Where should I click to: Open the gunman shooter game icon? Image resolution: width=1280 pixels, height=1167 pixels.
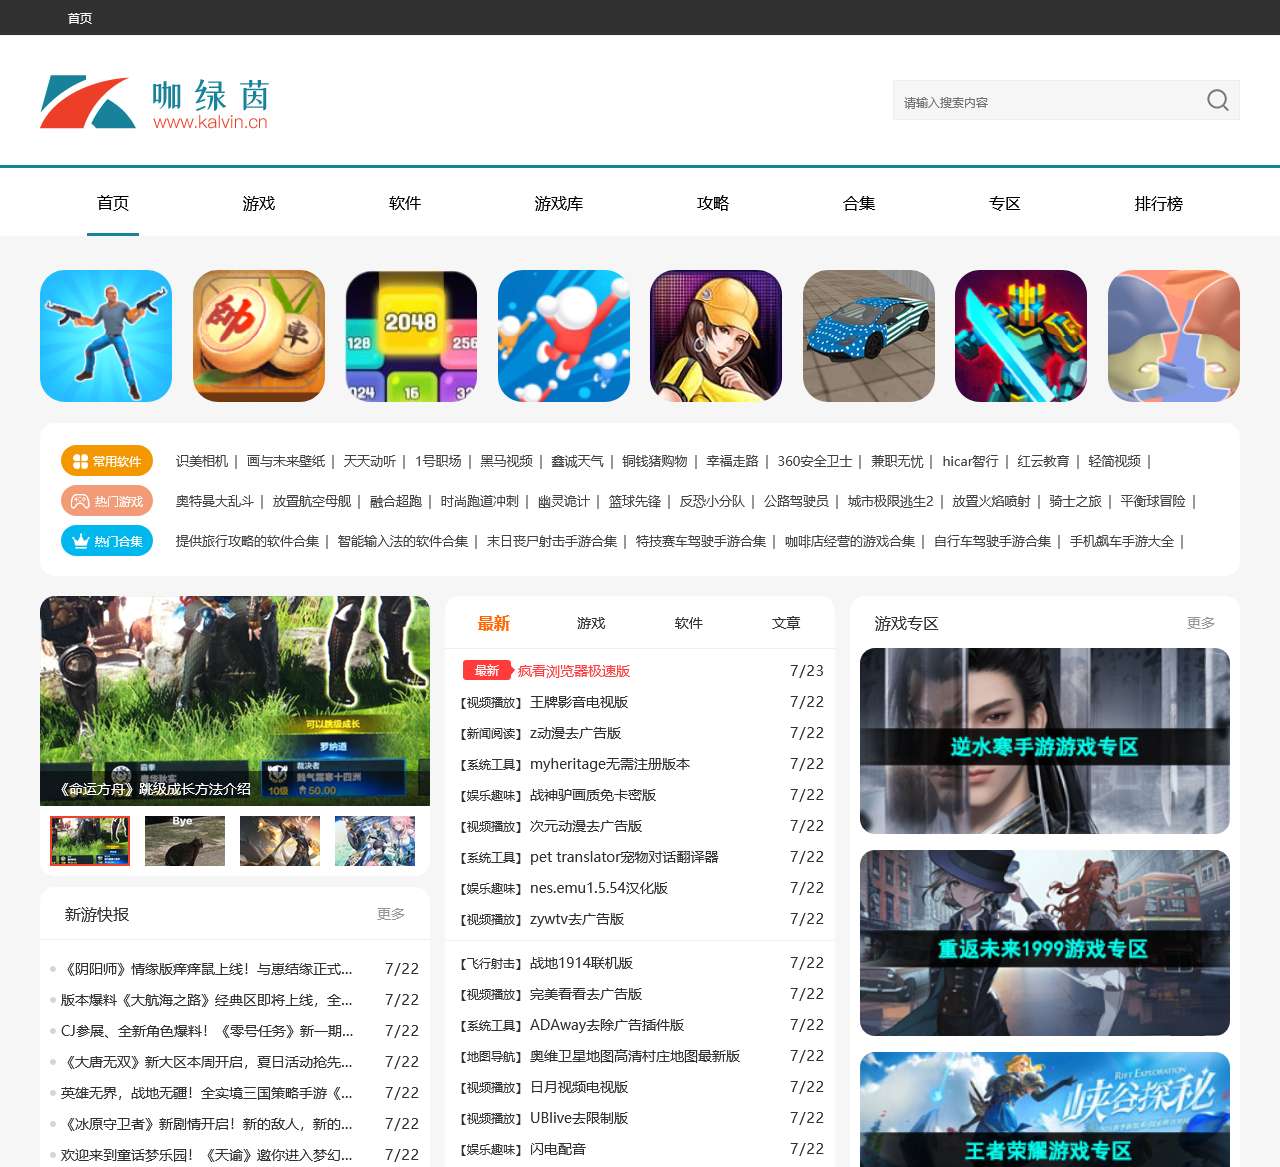click(x=106, y=336)
